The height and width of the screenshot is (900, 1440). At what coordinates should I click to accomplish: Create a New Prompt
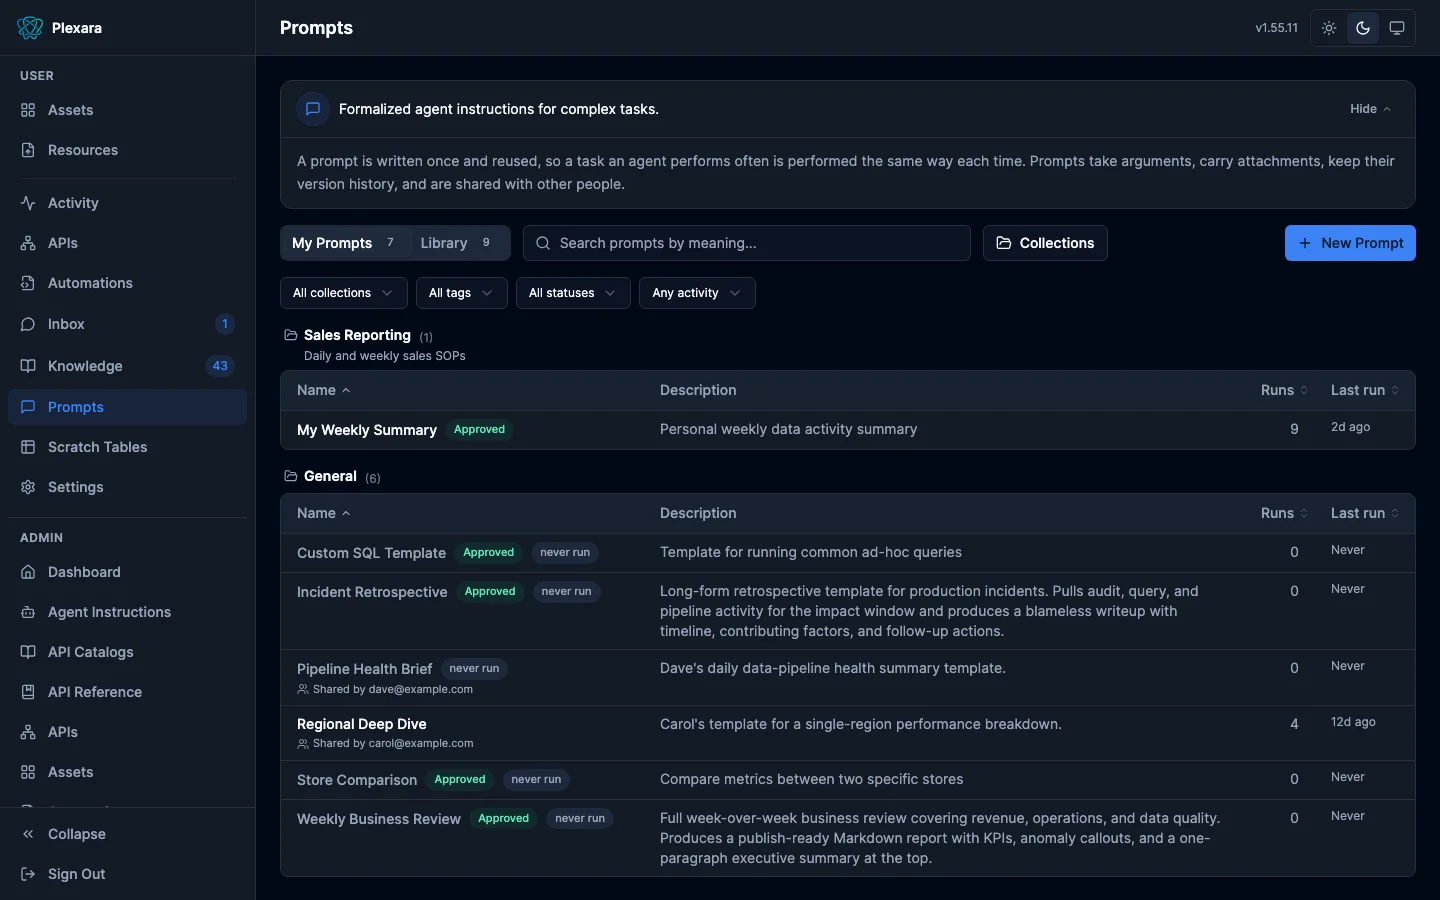[x=1350, y=243]
